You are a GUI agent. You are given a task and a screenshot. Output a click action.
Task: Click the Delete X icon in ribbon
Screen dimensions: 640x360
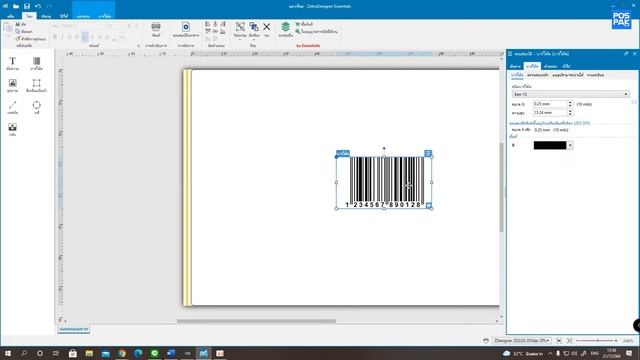tap(267, 27)
